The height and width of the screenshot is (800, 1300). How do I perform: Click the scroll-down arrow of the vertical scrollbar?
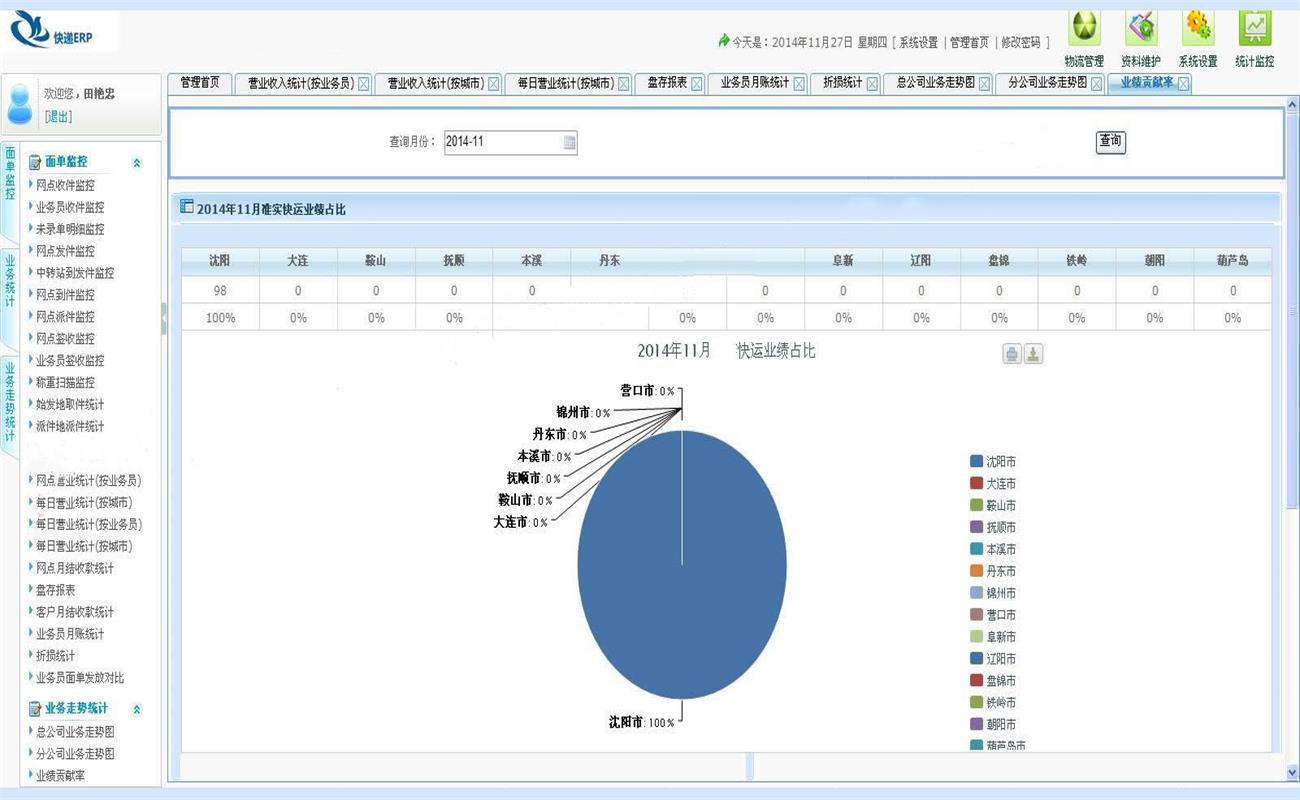tap(1290, 773)
